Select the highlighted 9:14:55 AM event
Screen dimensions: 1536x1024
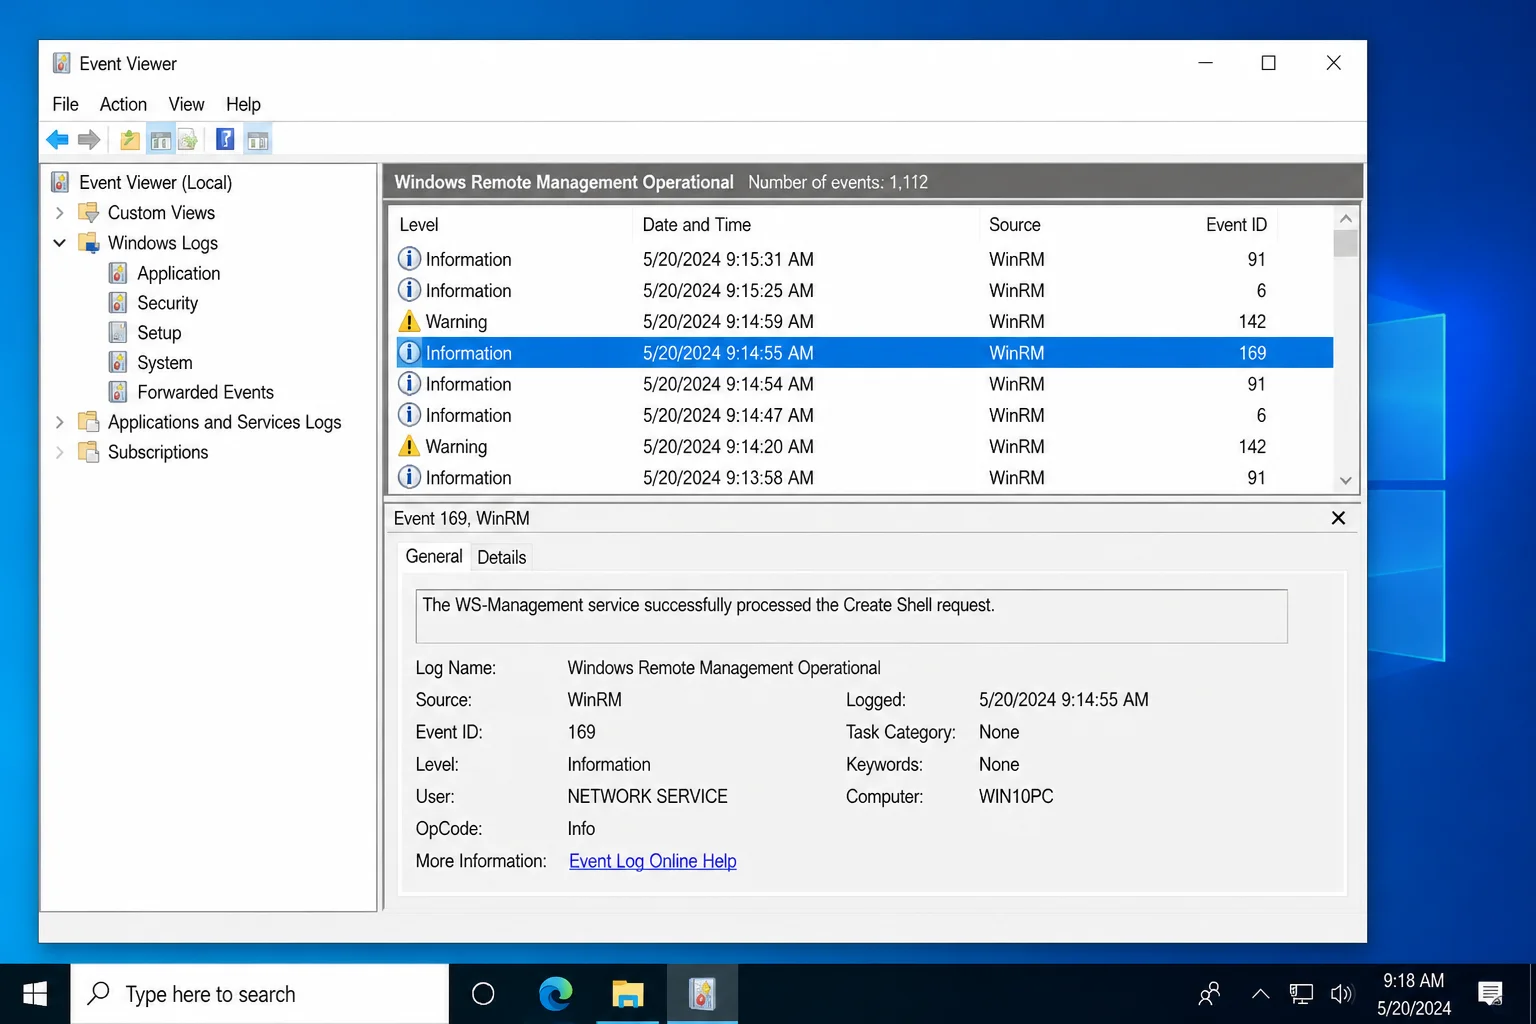[x=865, y=353]
